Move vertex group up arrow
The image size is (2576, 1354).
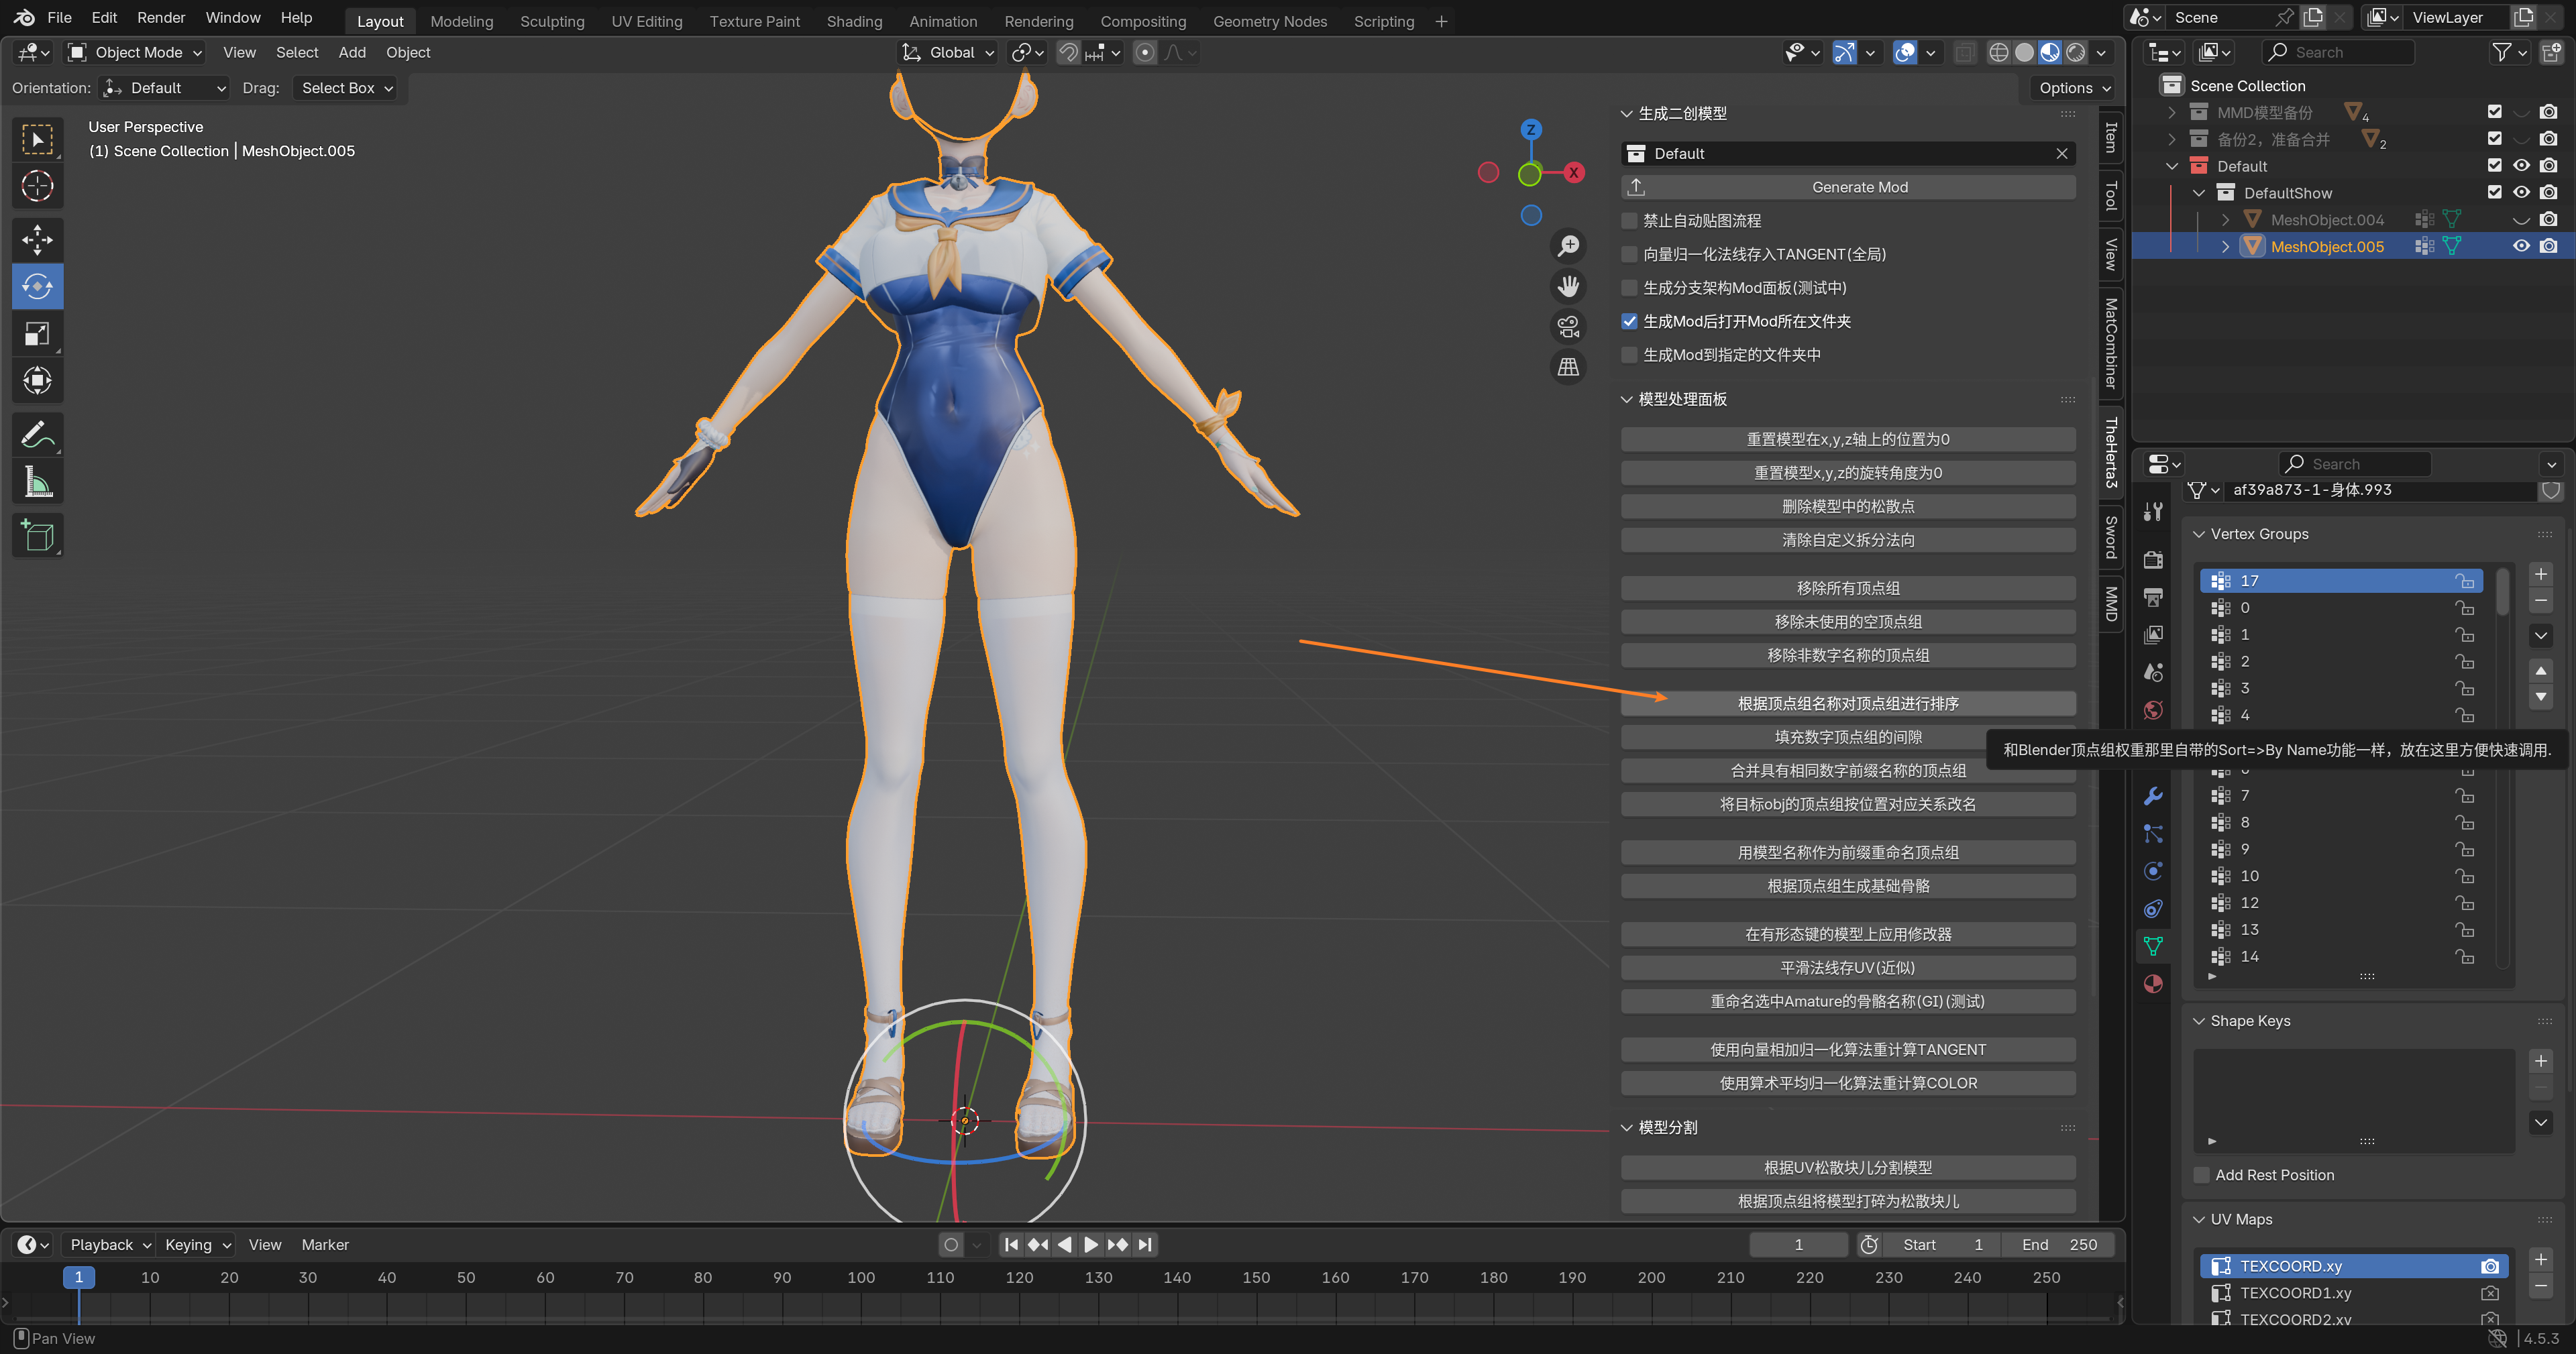tap(2540, 670)
